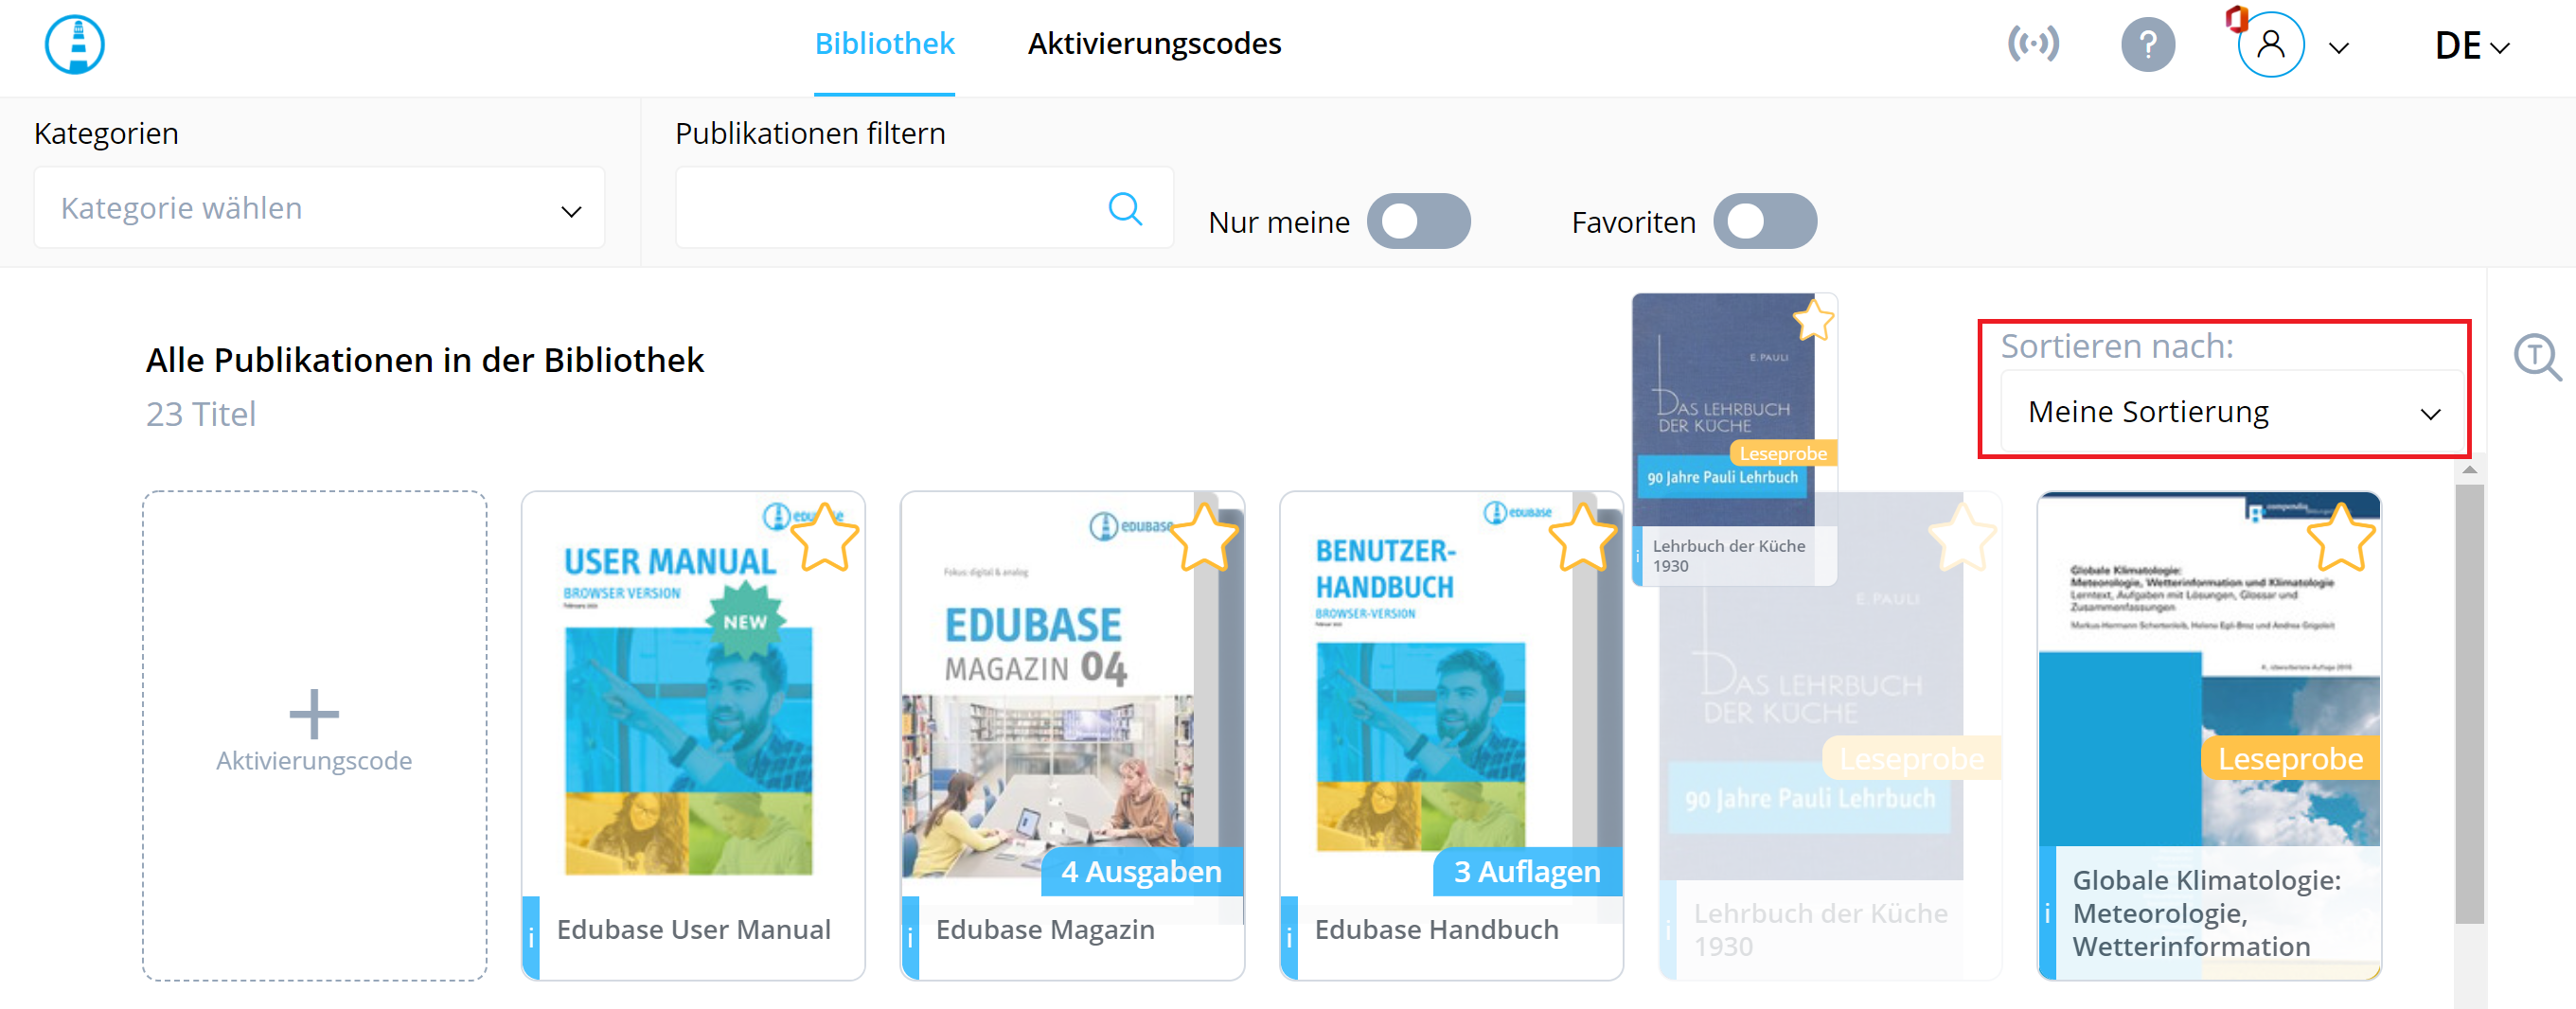Open the Meine Sortierung dropdown
This screenshot has height=1009, width=2576.
2232,412
